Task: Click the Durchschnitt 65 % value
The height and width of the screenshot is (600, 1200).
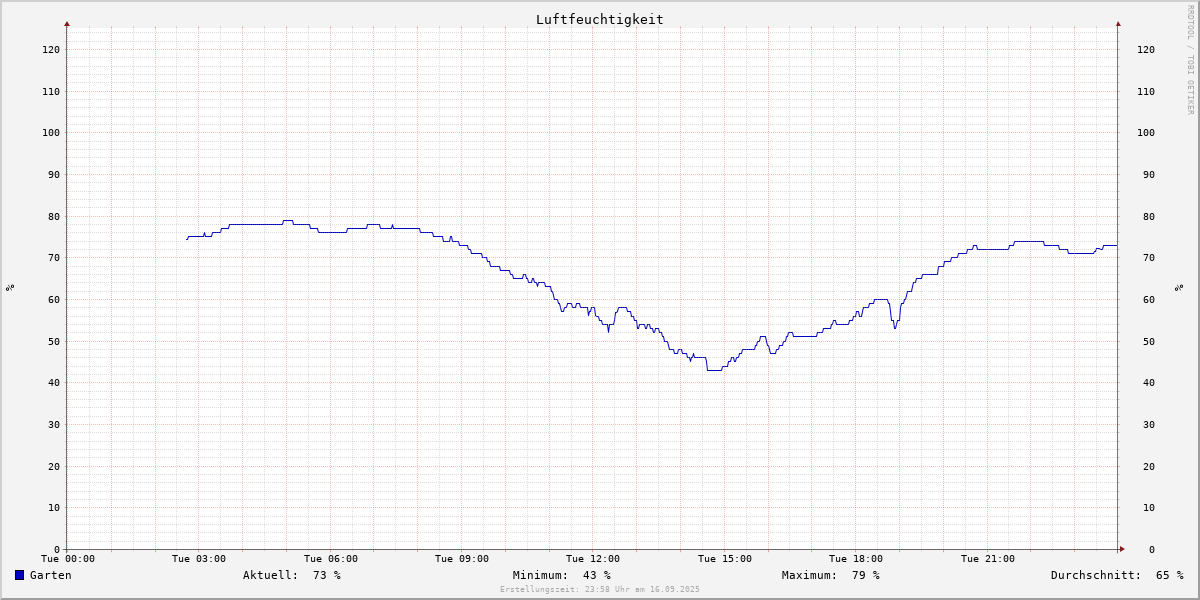Action: click(x=1116, y=575)
